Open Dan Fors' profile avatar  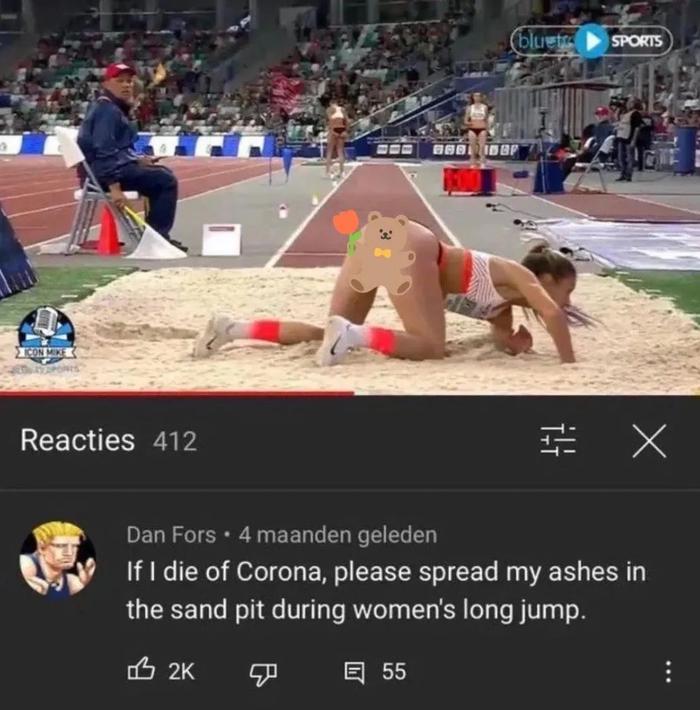click(58, 559)
